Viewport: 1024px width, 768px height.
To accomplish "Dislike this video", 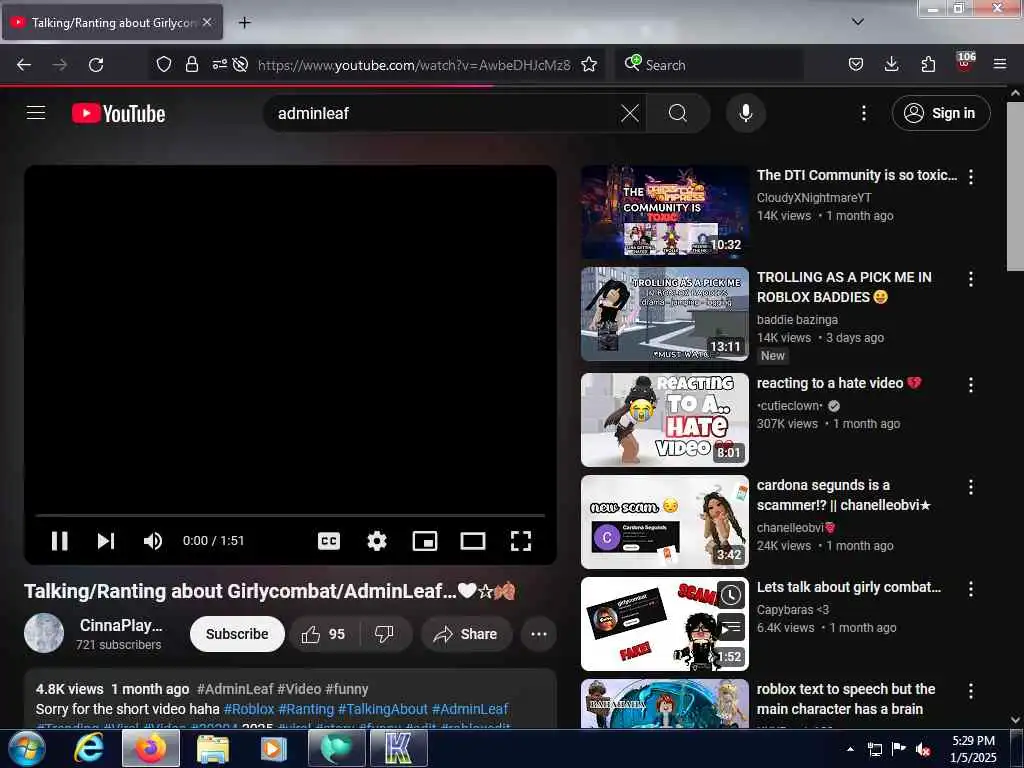I will tap(384, 634).
